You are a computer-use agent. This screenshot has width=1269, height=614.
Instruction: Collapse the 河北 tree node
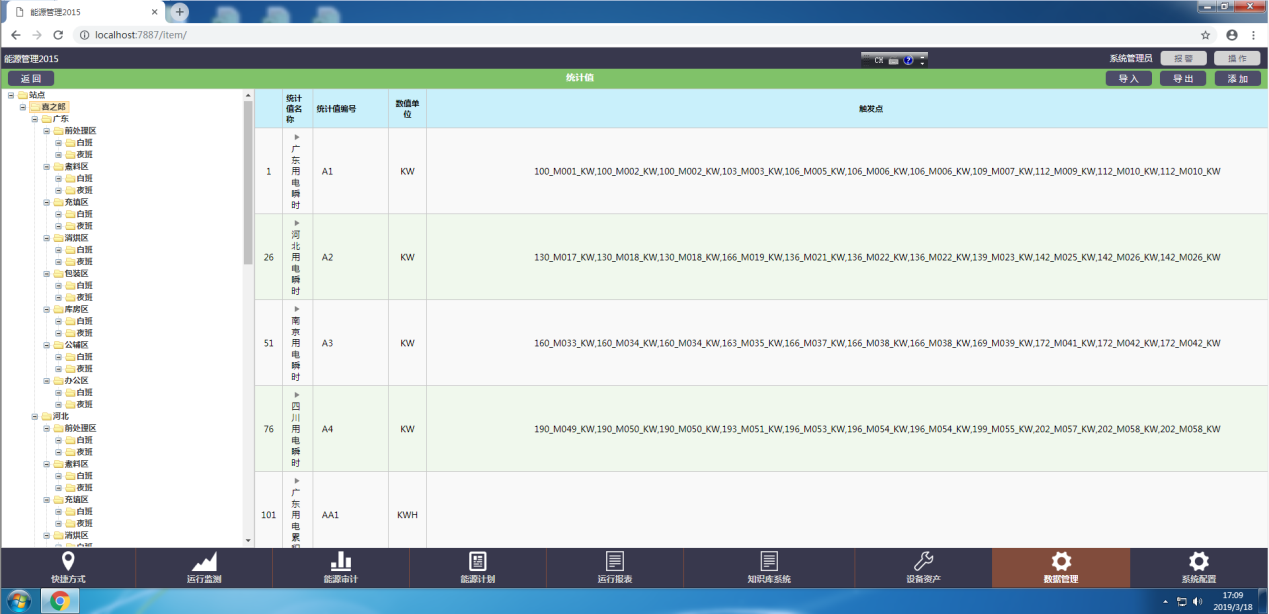click(x=34, y=416)
